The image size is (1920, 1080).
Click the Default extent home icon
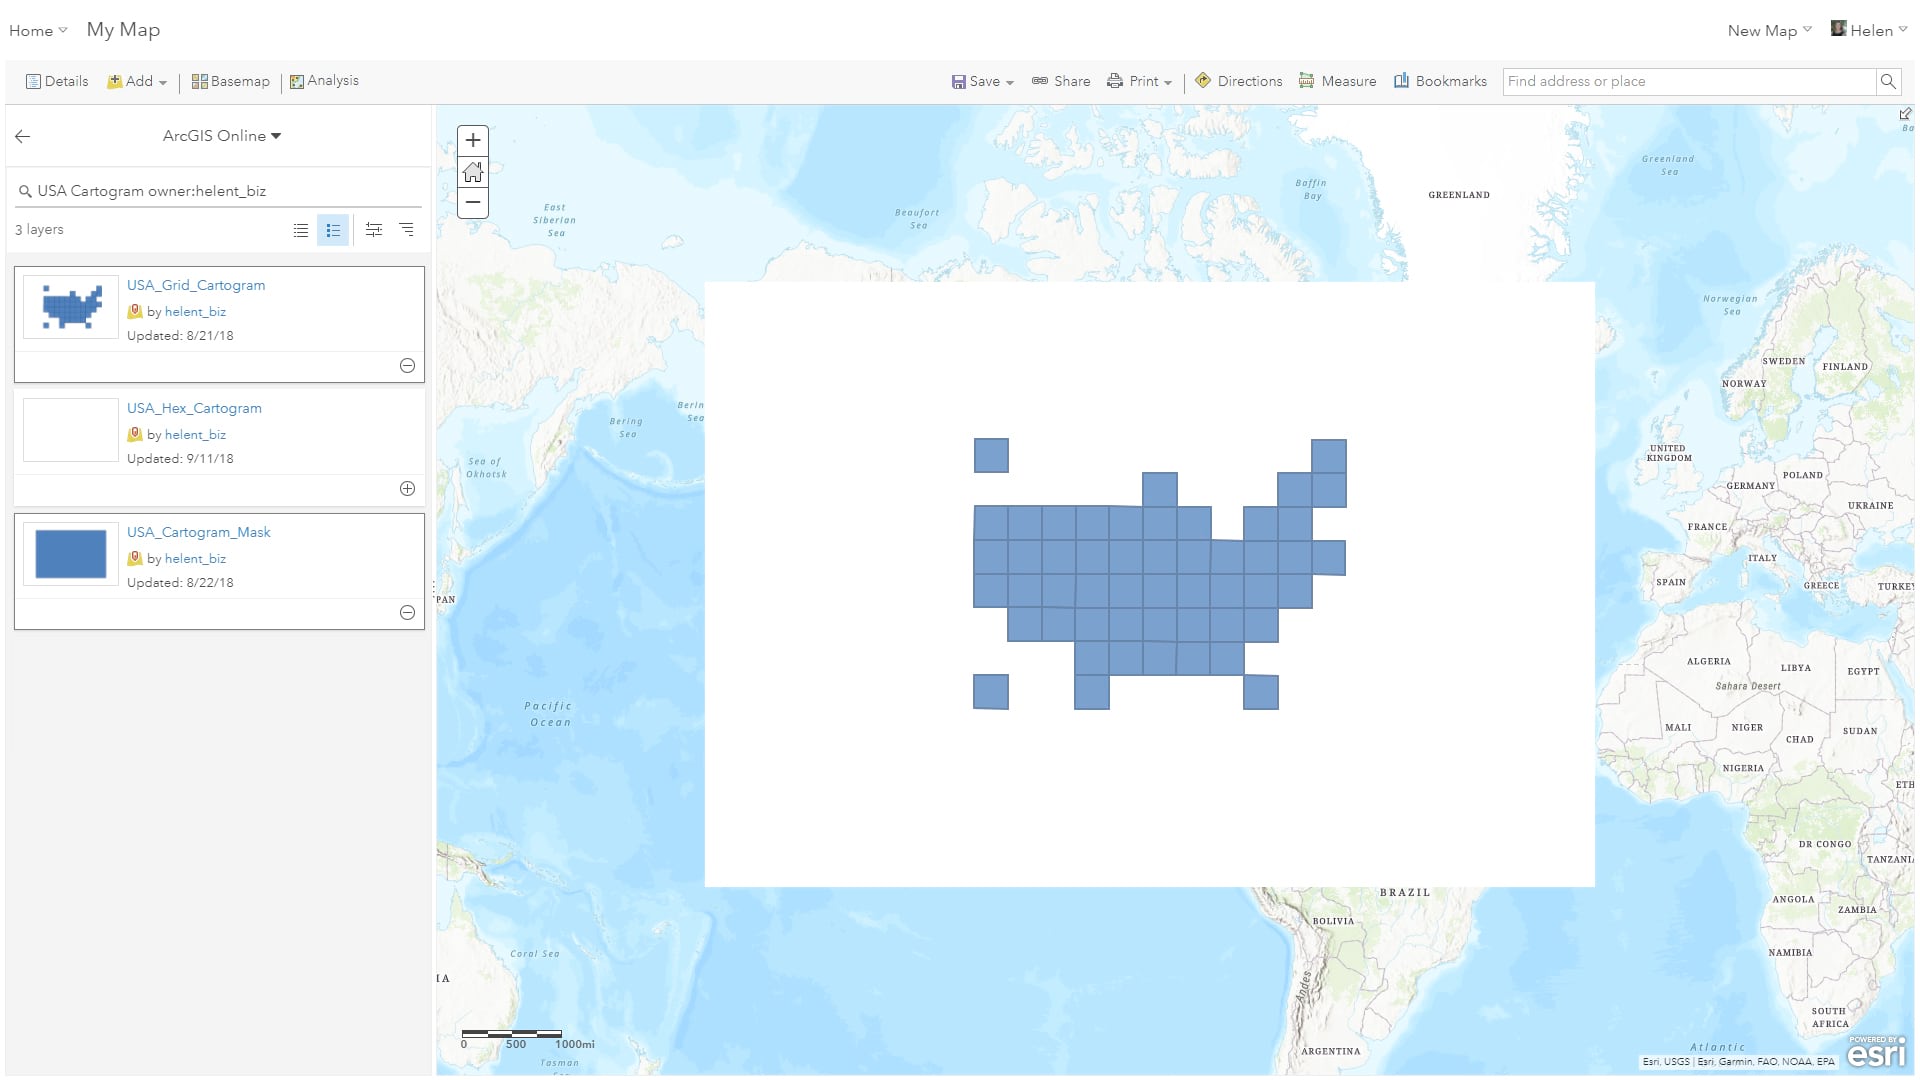click(x=472, y=172)
